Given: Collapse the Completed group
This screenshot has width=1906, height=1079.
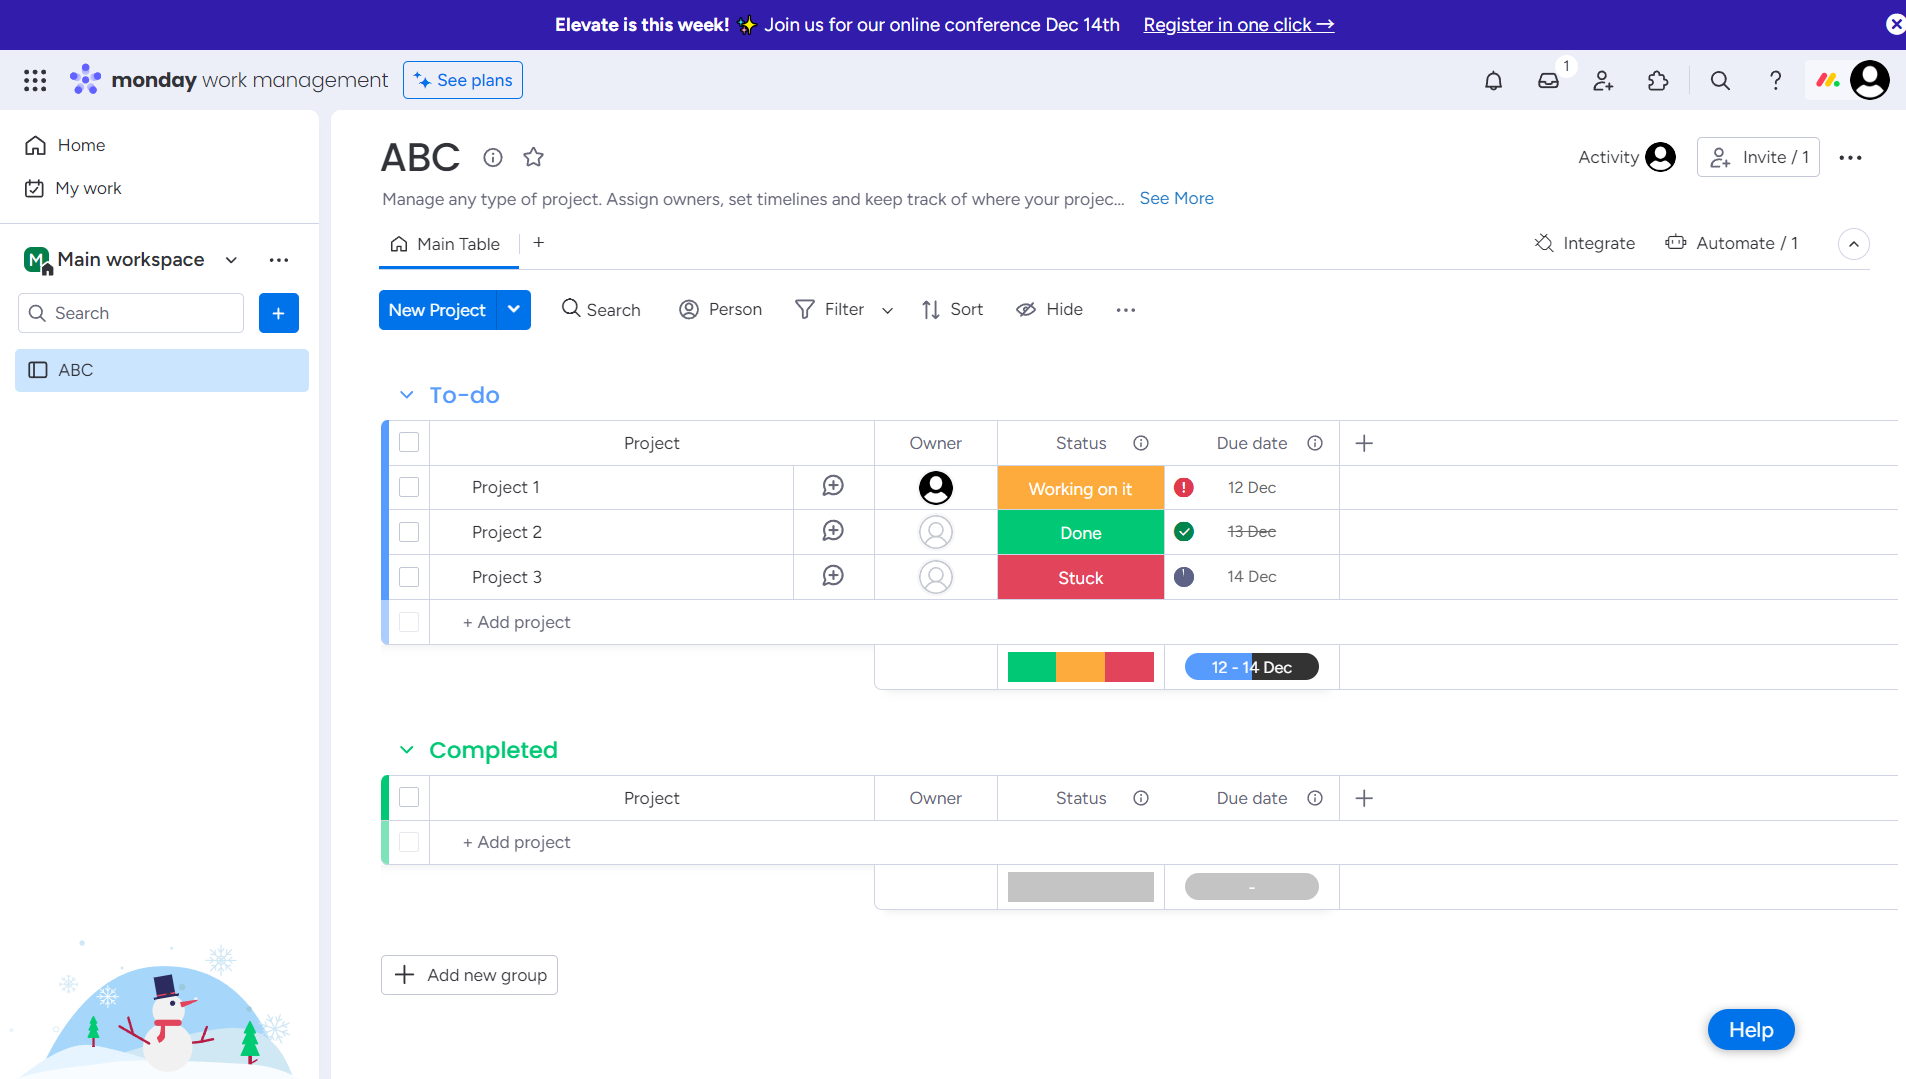Looking at the screenshot, I should [x=406, y=749].
